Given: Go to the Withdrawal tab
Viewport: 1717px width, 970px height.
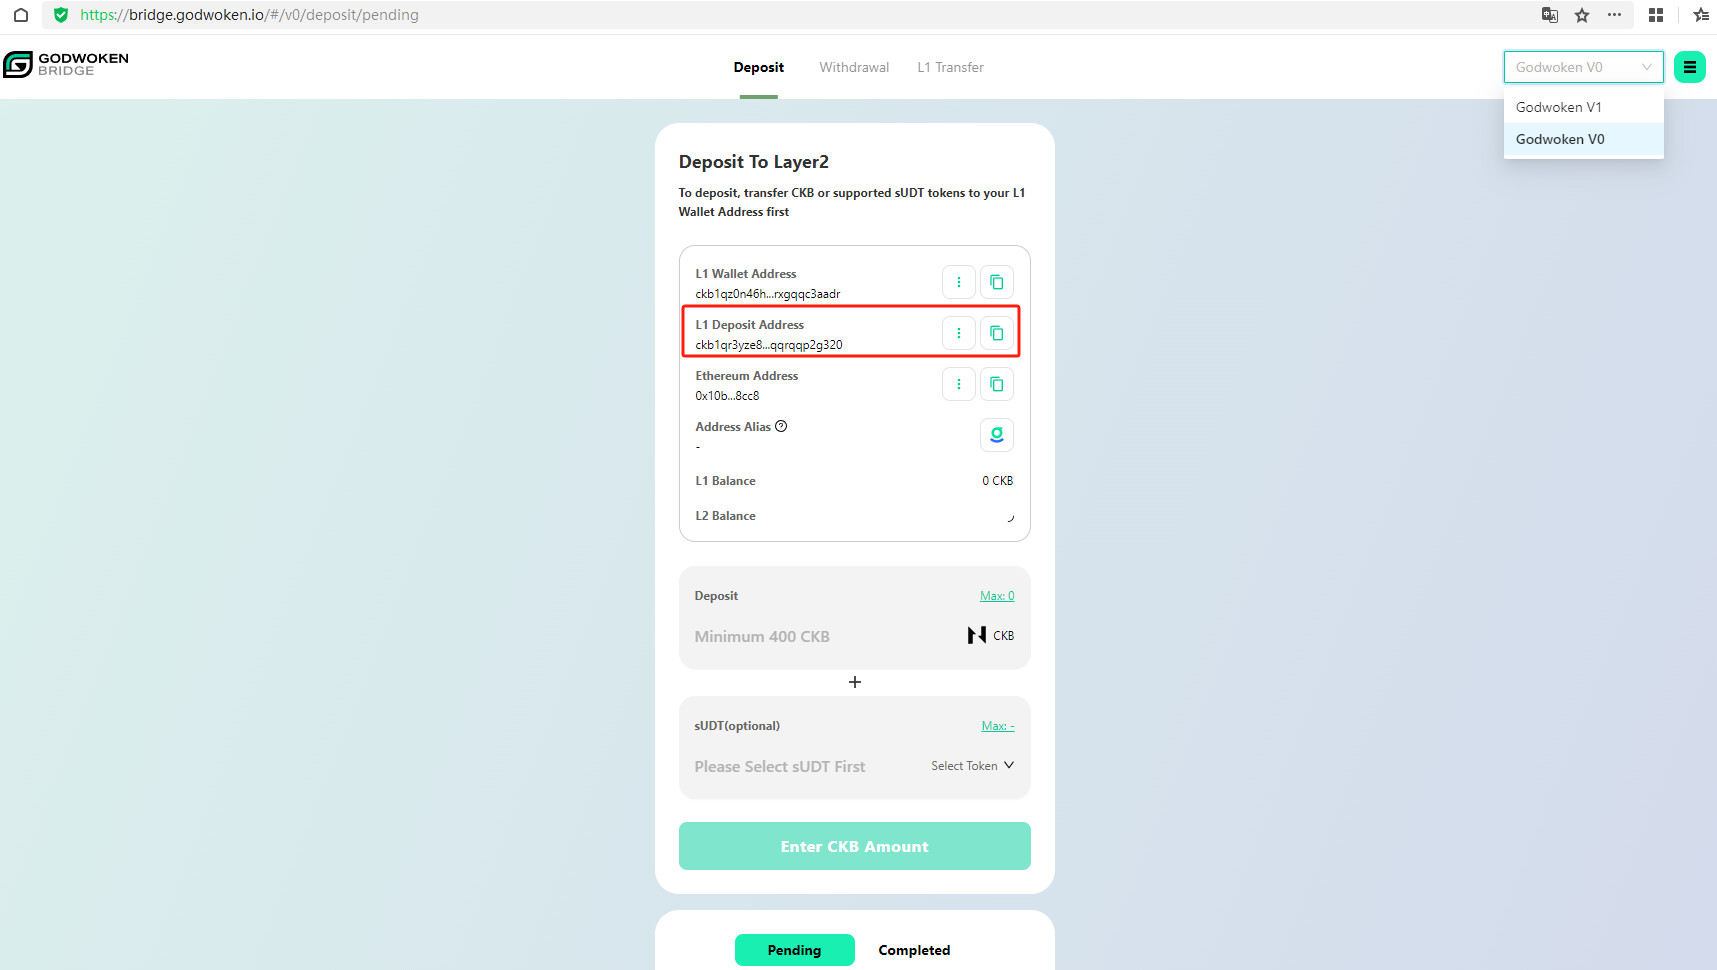Looking at the screenshot, I should click(x=854, y=67).
